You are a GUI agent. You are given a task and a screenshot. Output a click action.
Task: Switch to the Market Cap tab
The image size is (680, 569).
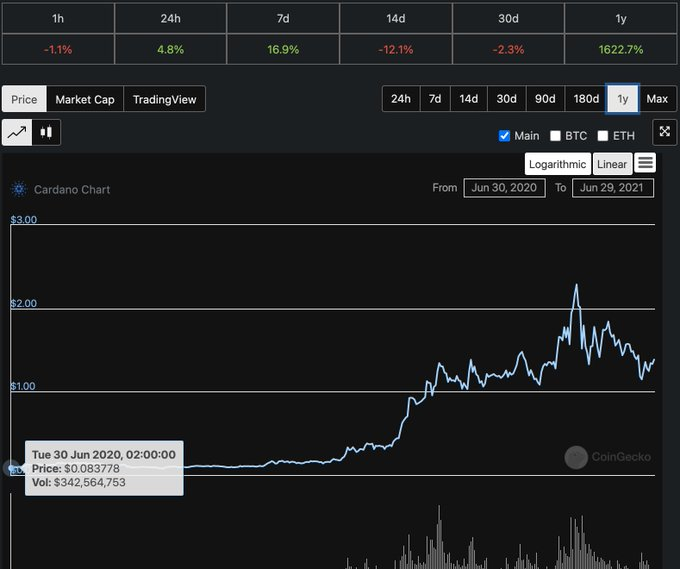click(85, 99)
